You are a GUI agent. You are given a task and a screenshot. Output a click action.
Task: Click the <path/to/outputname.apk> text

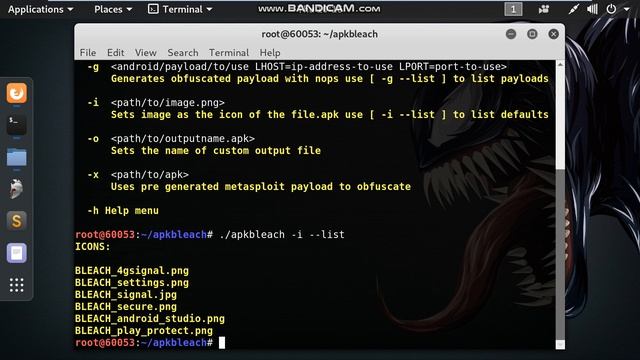point(183,139)
